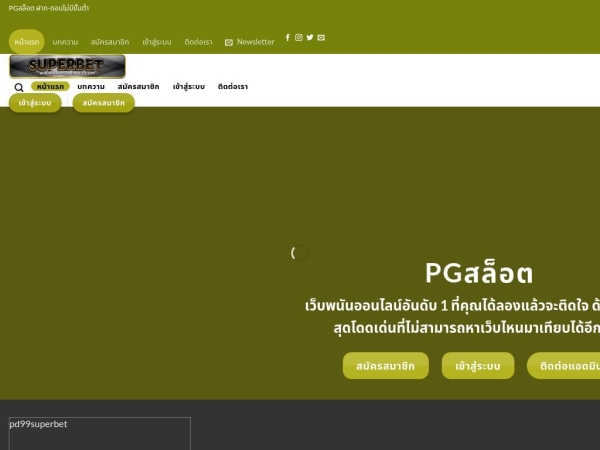600x450 pixels.
Task: Click the PGสล็อต ฝาก-ถอน tagline text
Action: point(49,8)
